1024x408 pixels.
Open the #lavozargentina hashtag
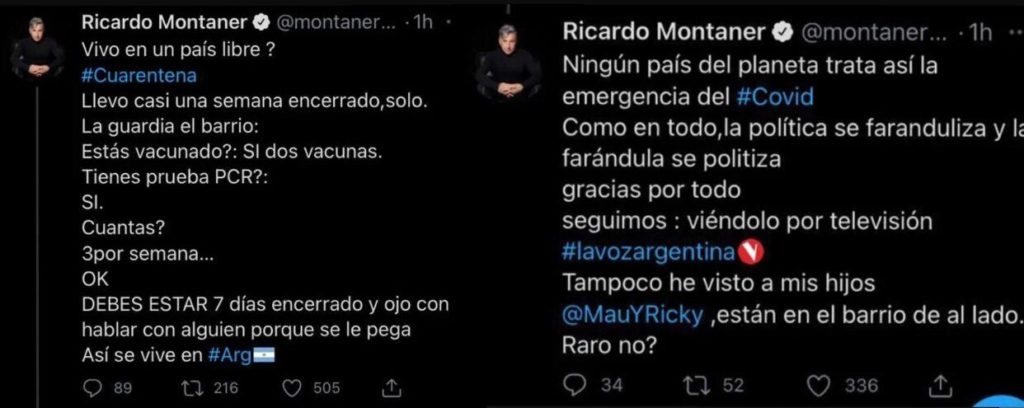651,248
